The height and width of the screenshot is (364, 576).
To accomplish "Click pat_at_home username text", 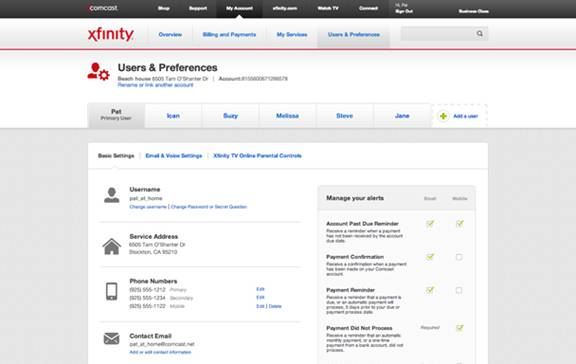I will click(146, 198).
